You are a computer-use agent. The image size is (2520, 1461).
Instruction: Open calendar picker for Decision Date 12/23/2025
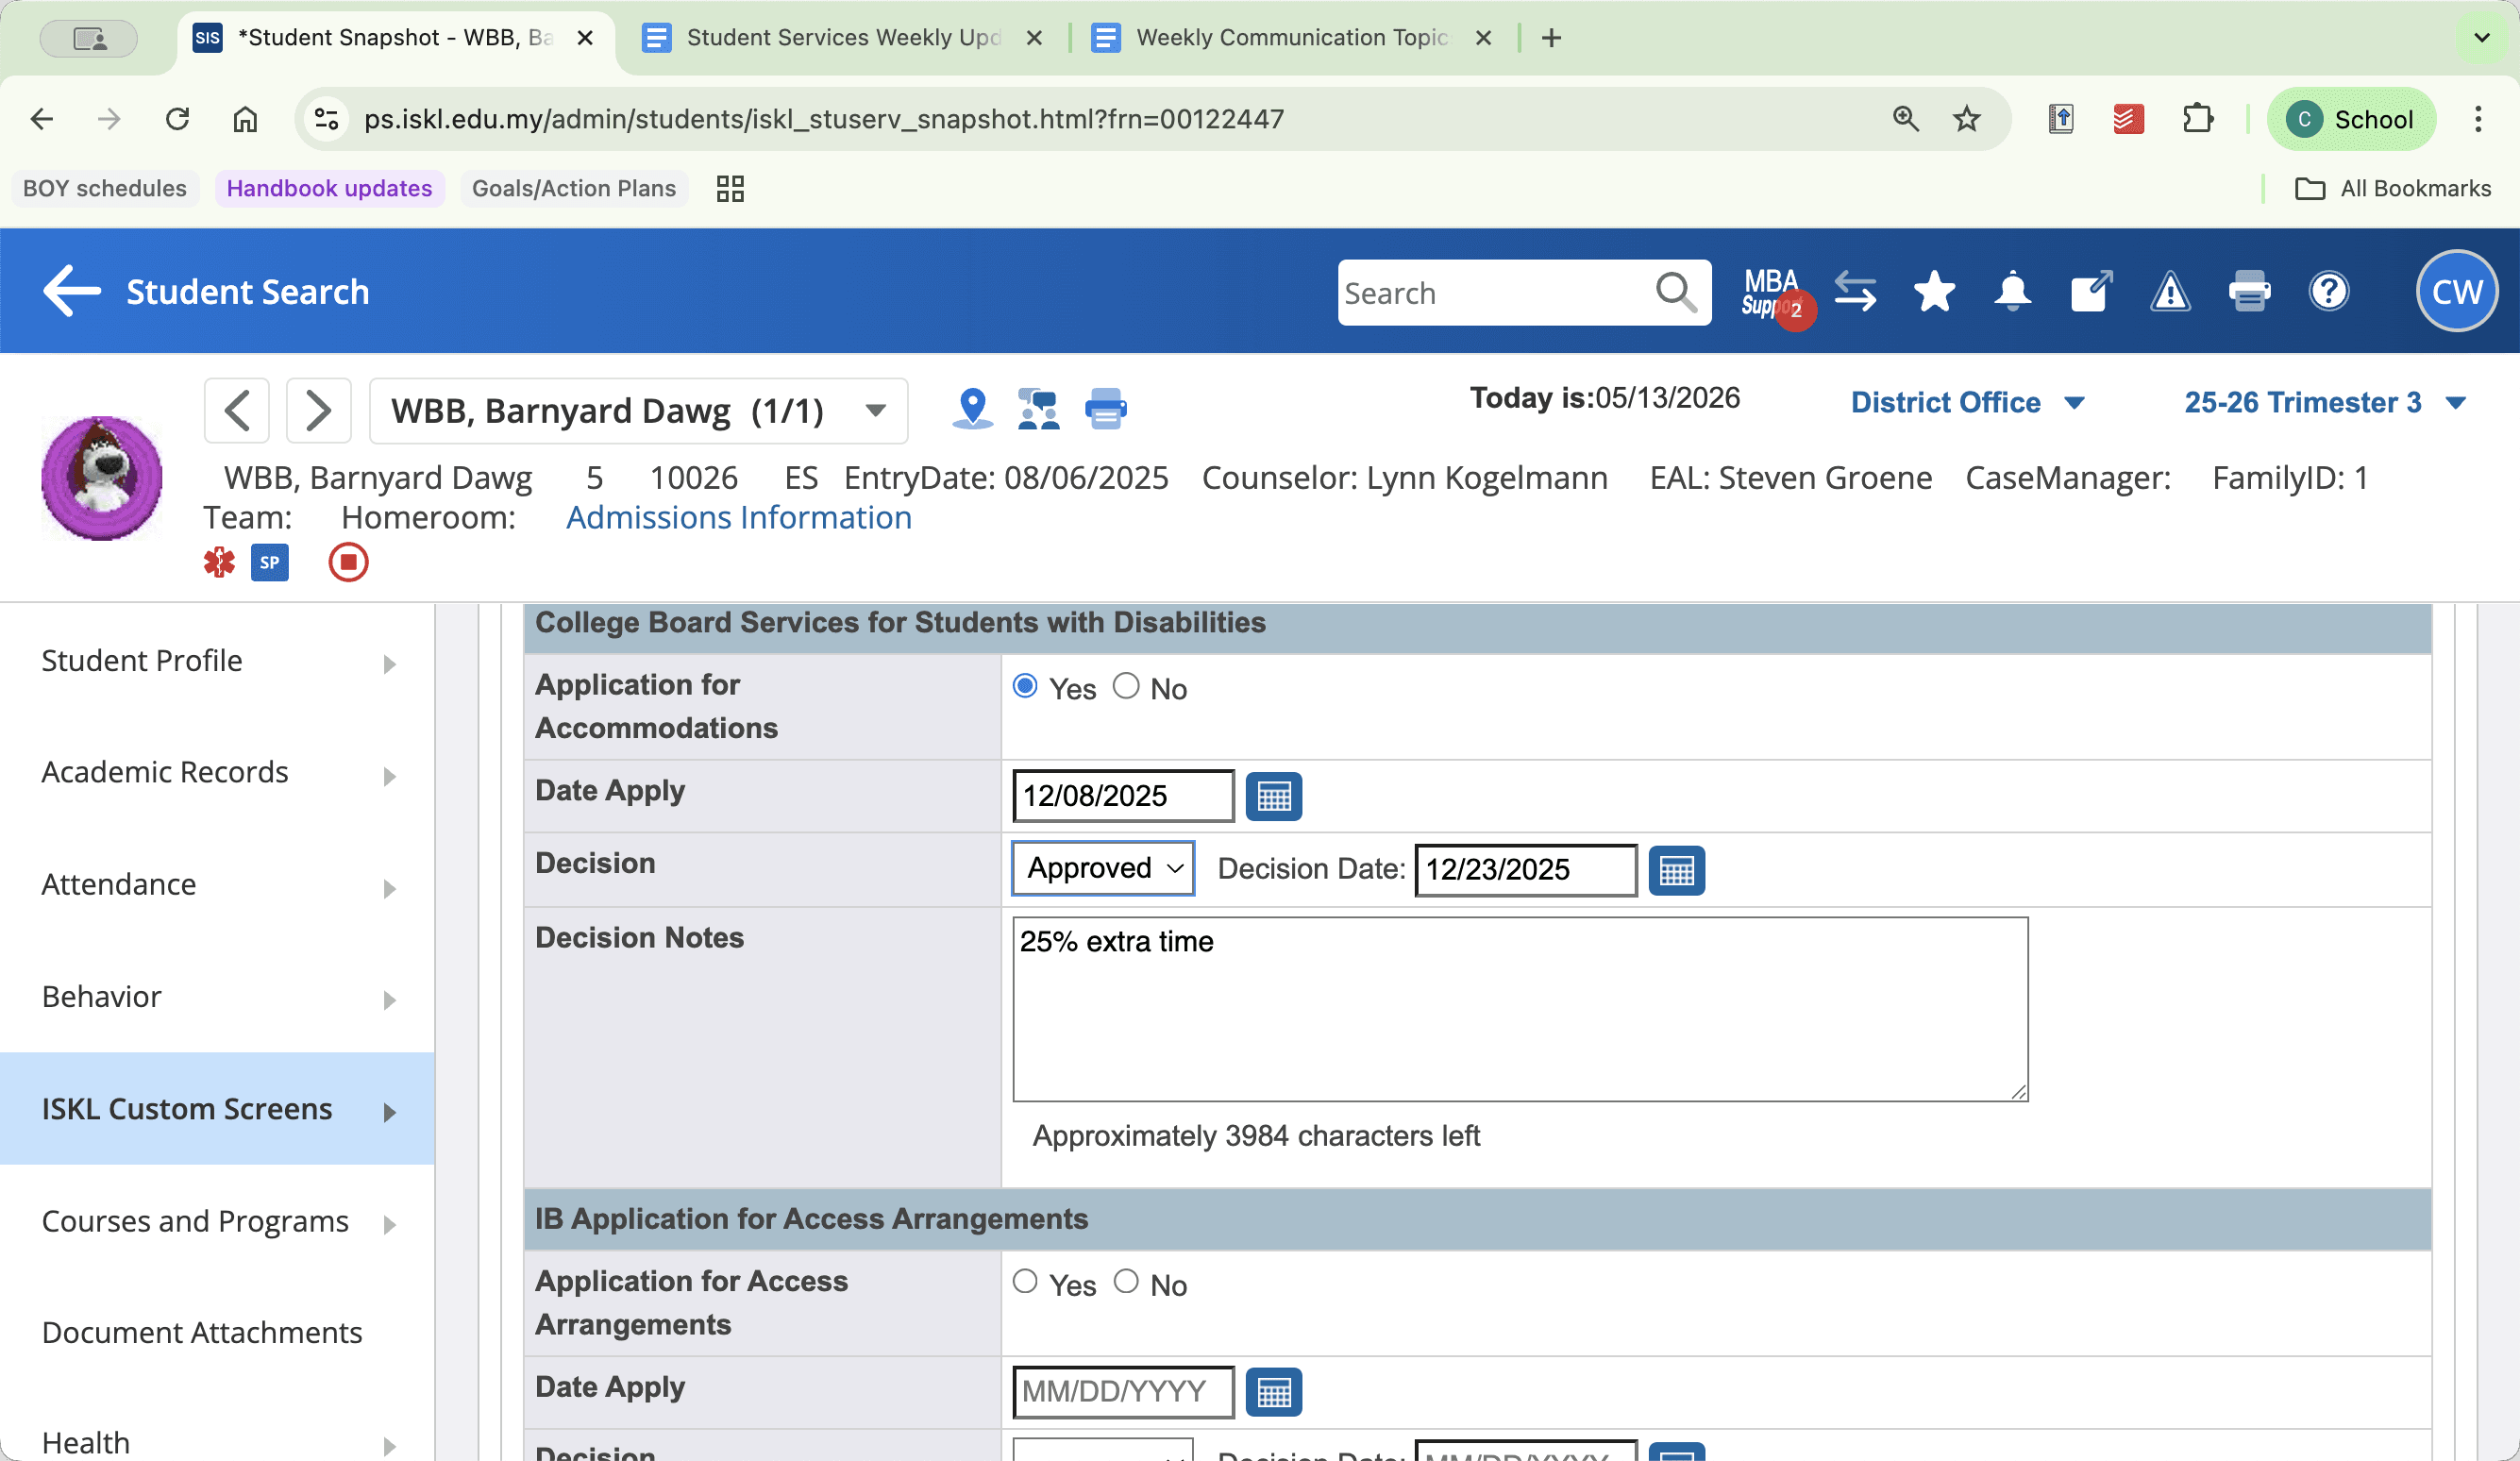[1677, 870]
